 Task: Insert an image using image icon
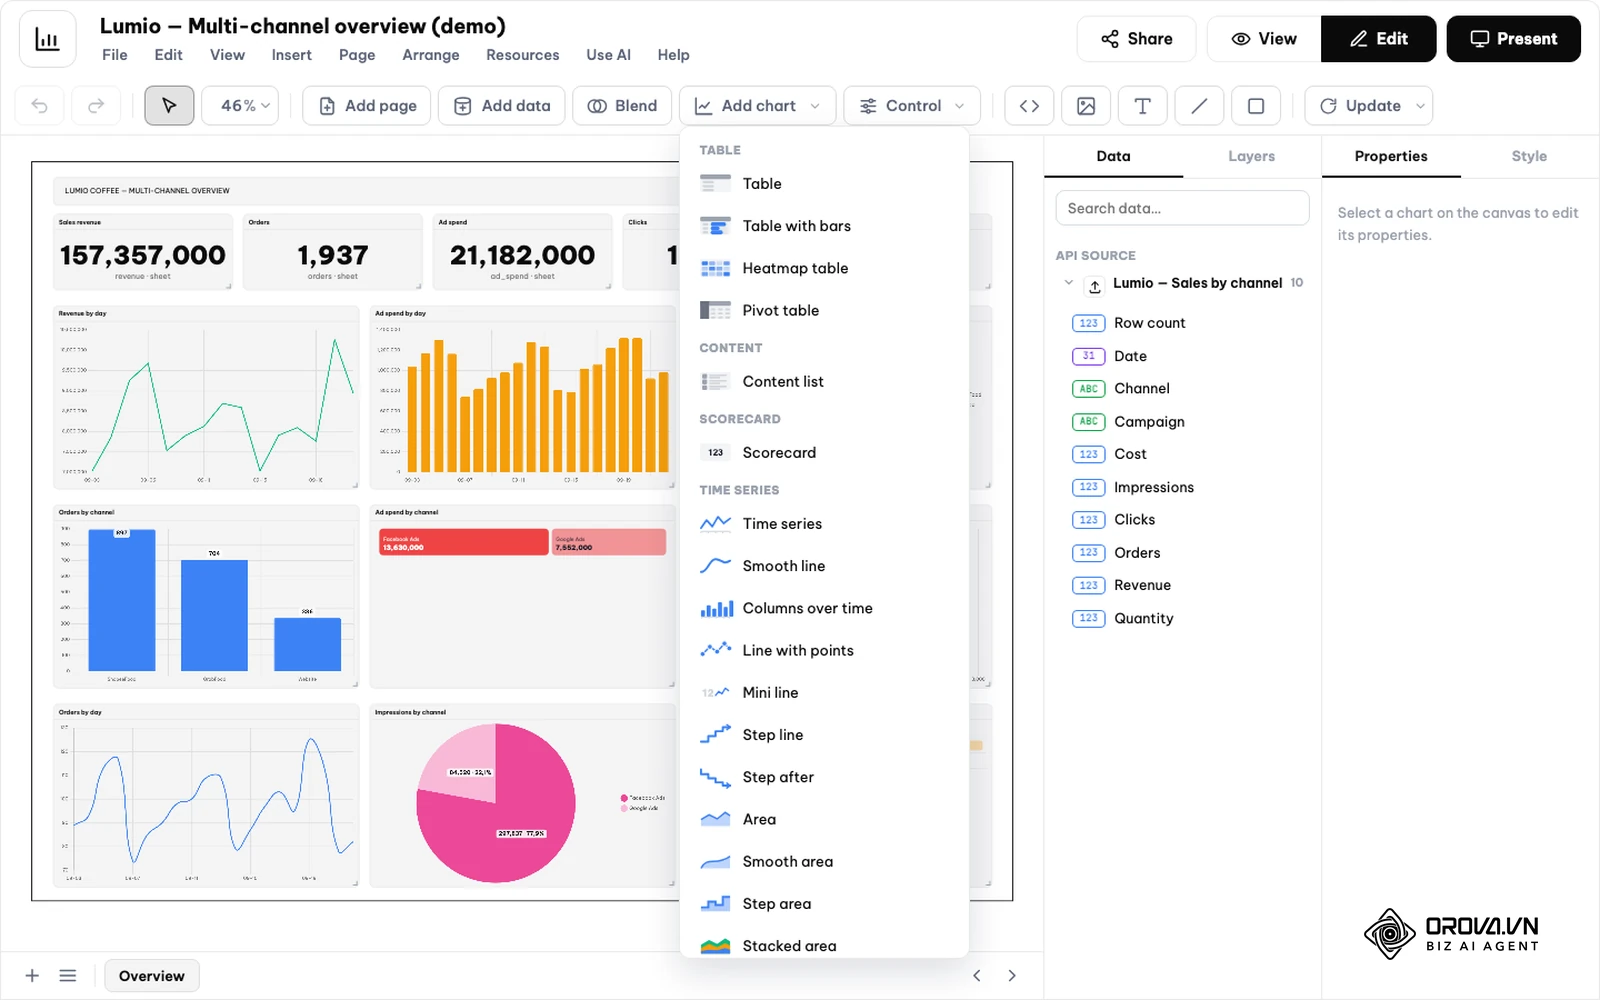(1086, 106)
